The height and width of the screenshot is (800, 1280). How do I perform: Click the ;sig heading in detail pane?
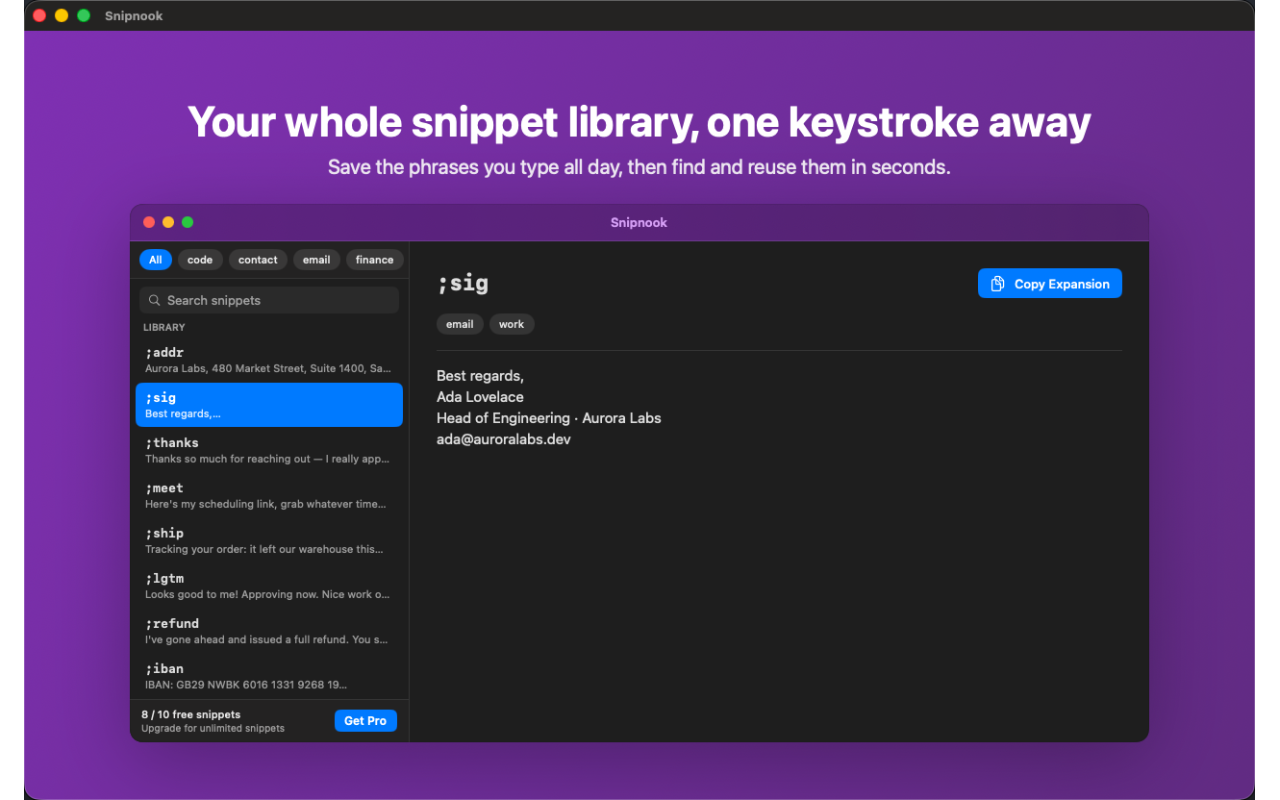pos(463,283)
